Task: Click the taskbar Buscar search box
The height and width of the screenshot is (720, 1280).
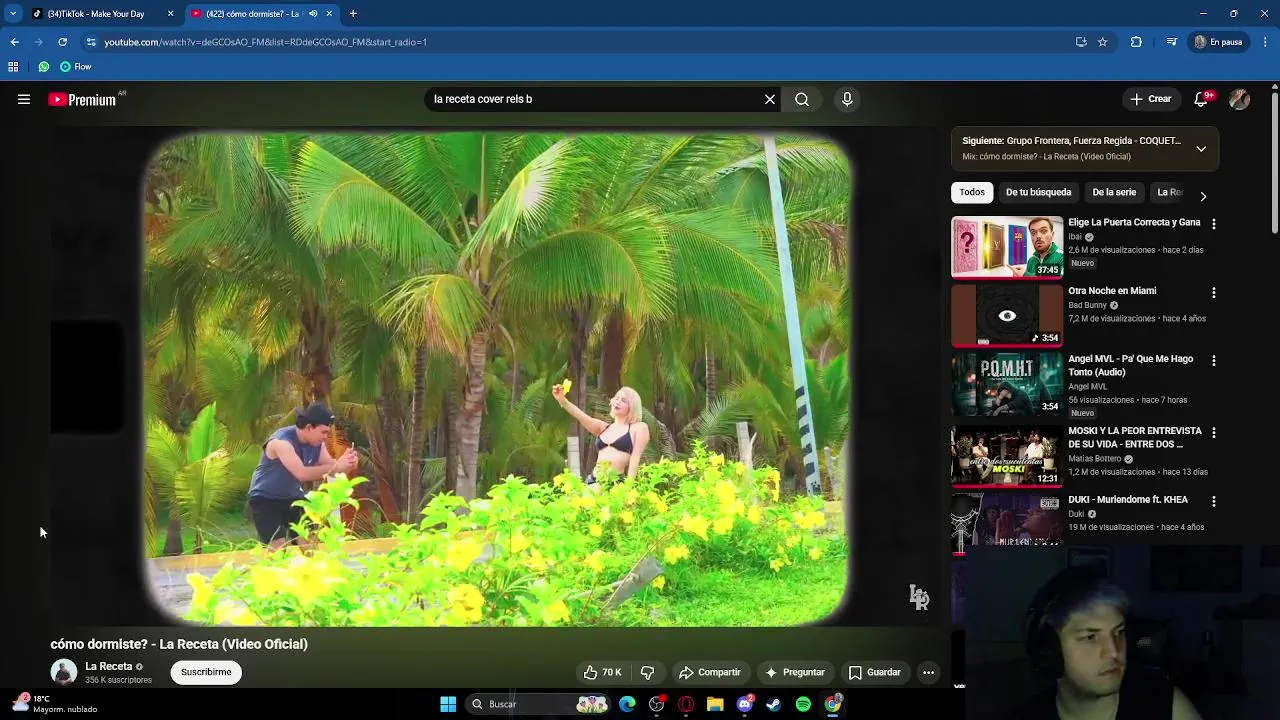Action: 540,704
